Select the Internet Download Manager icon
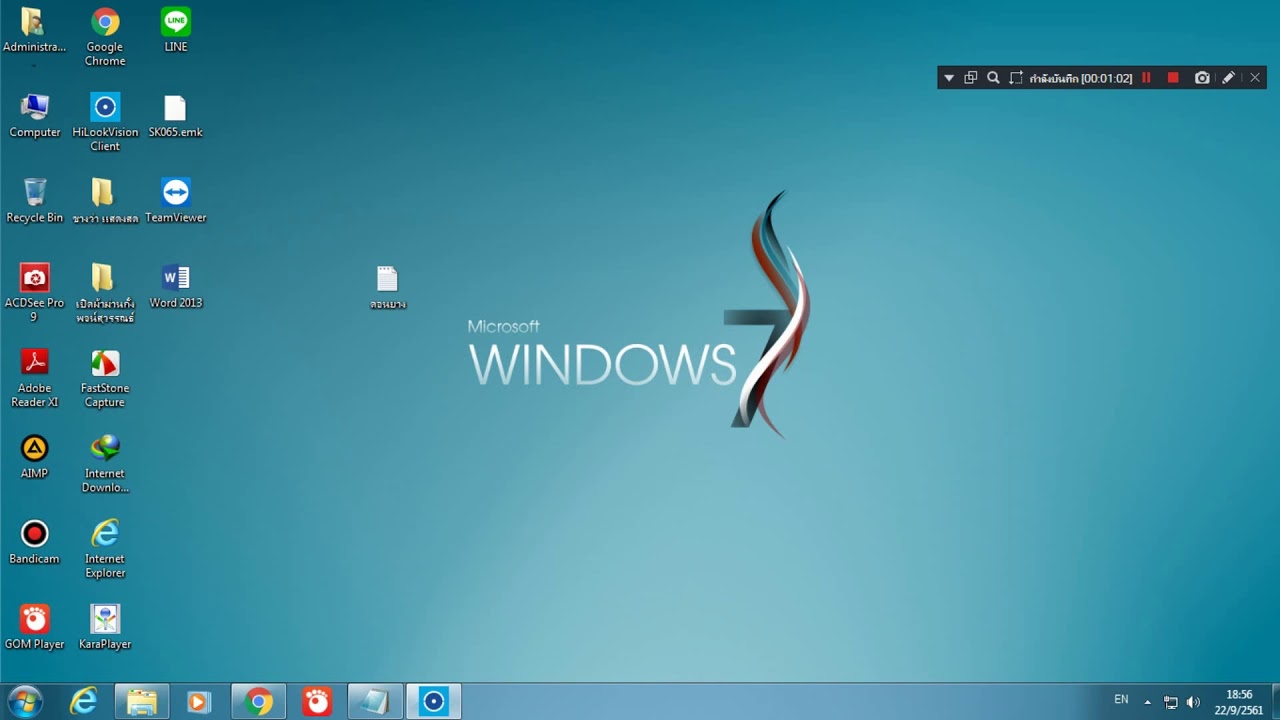The width and height of the screenshot is (1280, 720). (105, 463)
